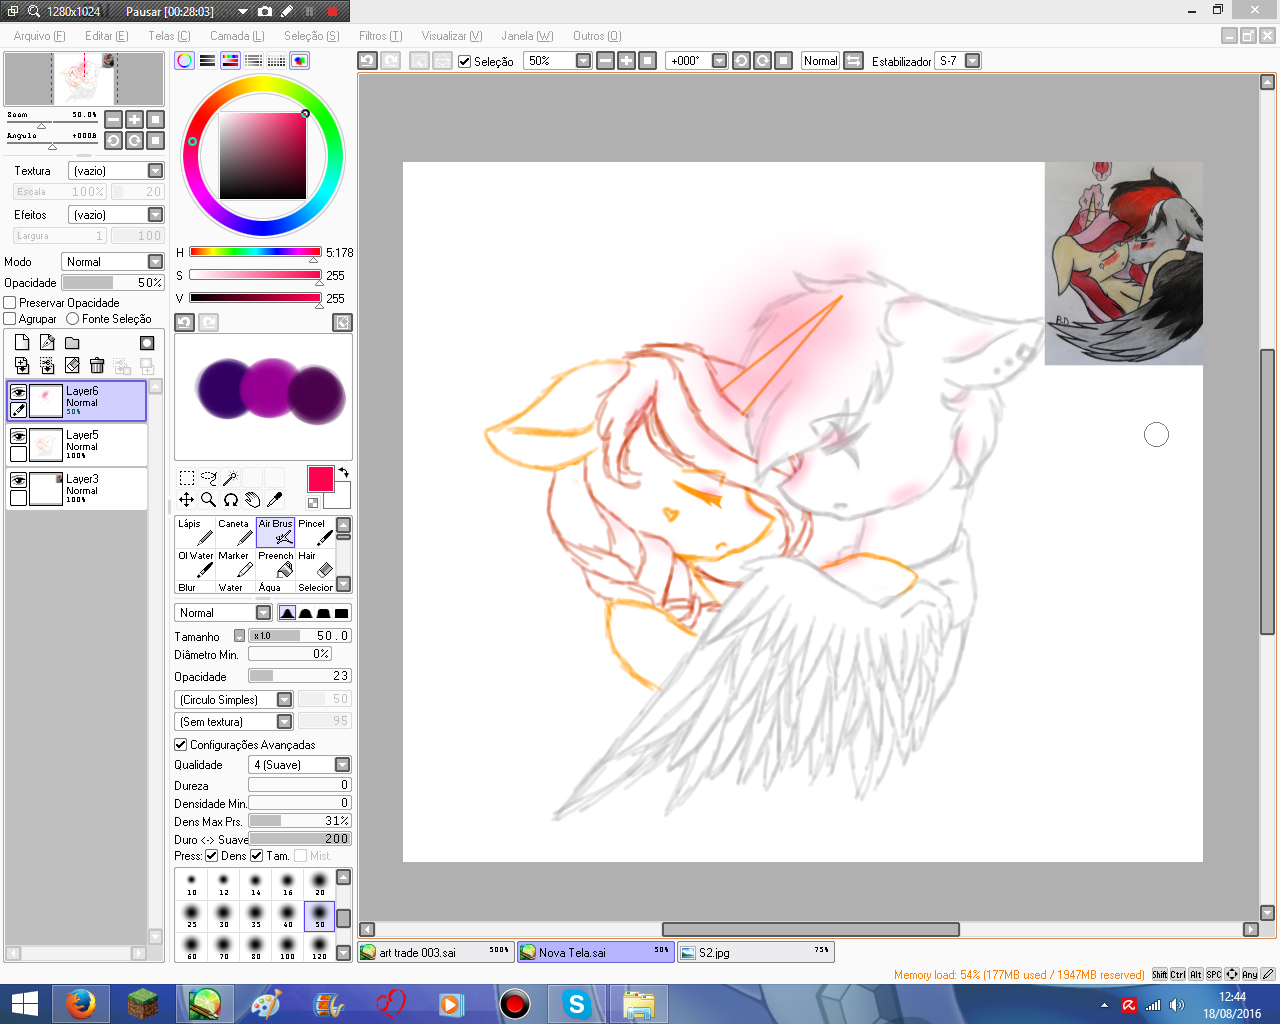
Task: Flip canvas view horizontally
Action: click(x=854, y=60)
